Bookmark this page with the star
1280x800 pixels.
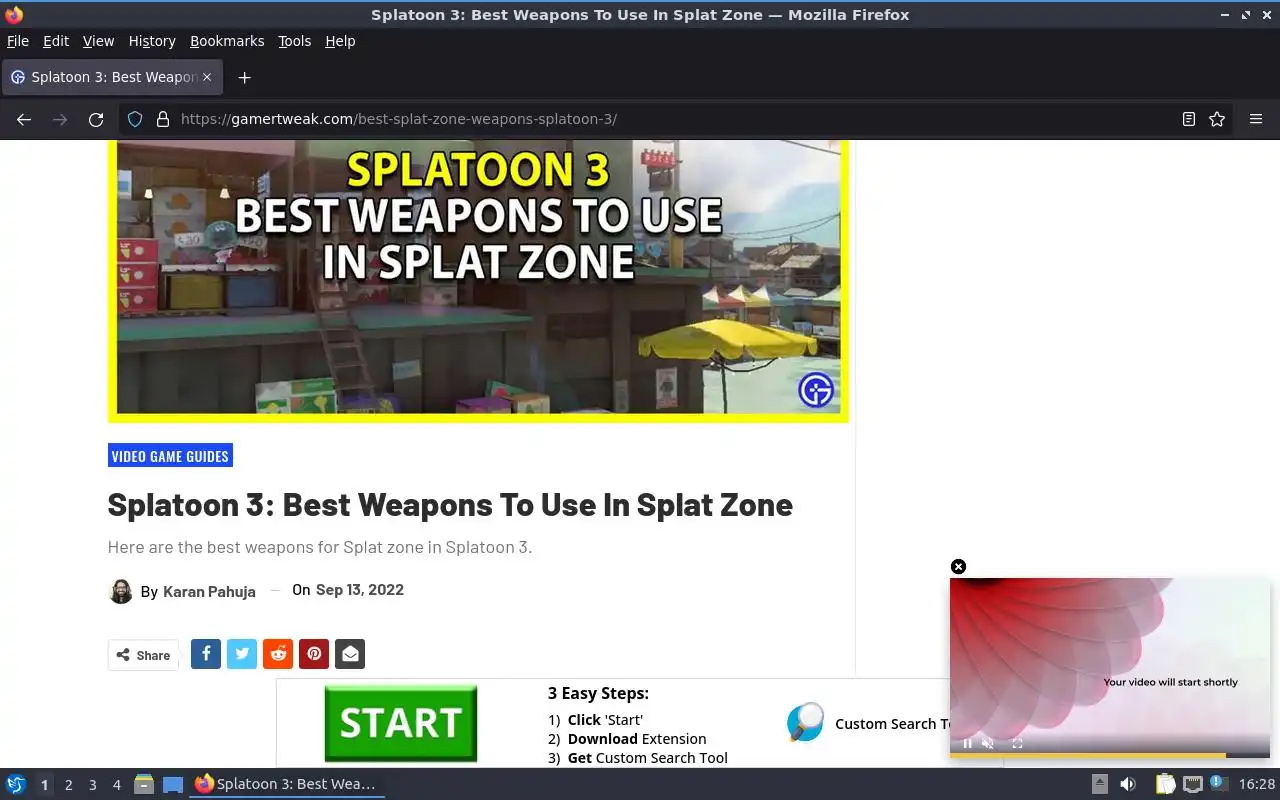(1217, 119)
